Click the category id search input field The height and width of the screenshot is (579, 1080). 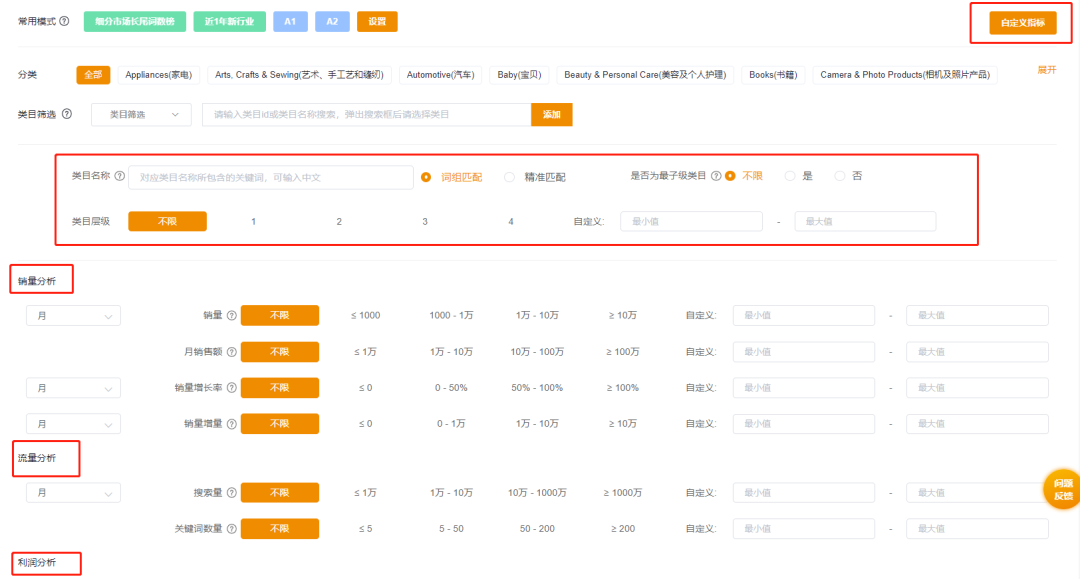[366, 114]
